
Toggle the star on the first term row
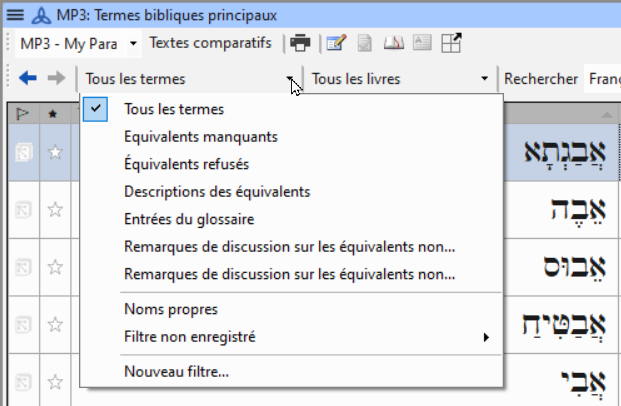click(55, 152)
